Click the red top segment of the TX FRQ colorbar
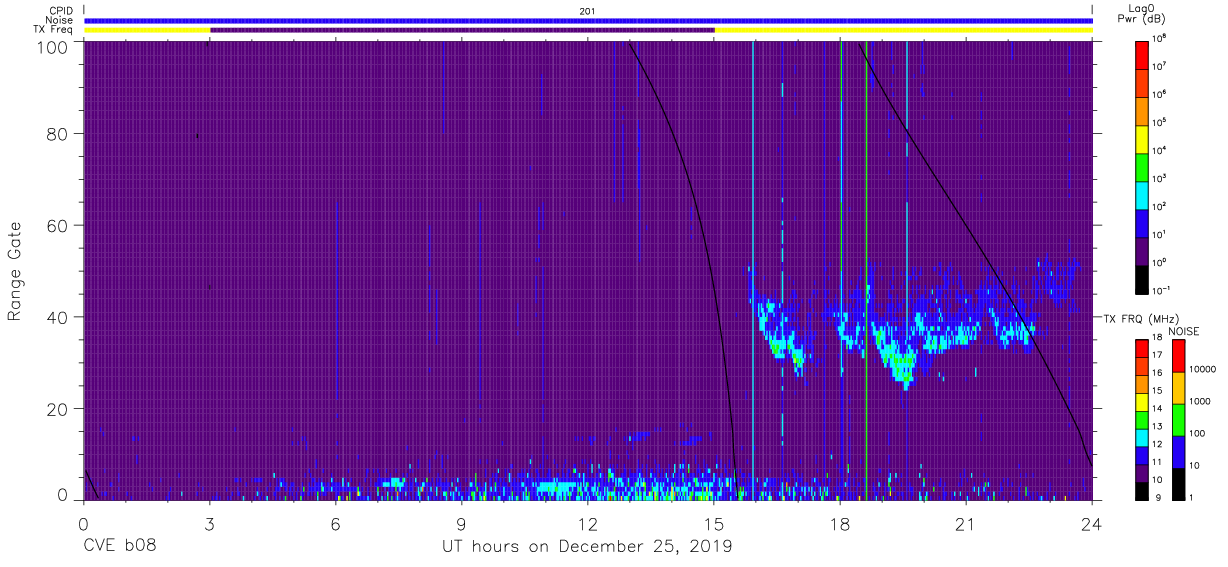 tap(1141, 349)
